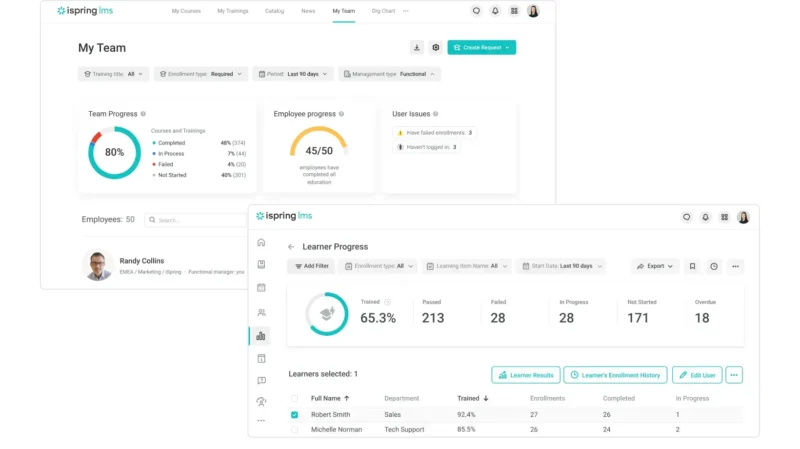Screen dimensions: 800x449
Task: Click the download icon in My Team window
Action: pyautogui.click(x=417, y=47)
